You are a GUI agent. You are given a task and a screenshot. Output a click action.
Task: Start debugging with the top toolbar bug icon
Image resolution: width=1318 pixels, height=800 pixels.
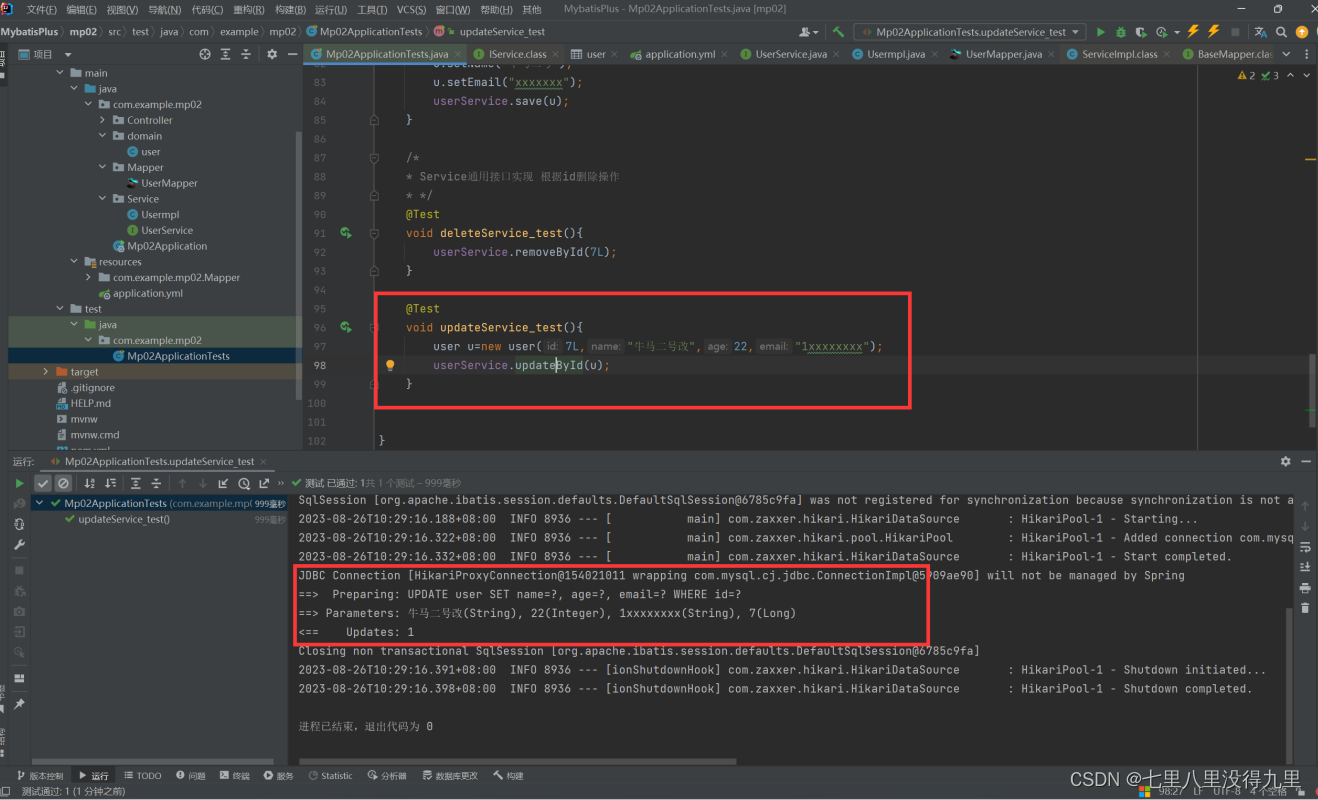pos(1121,32)
